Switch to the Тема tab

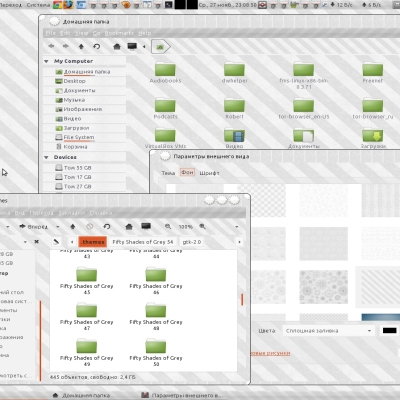click(x=168, y=173)
